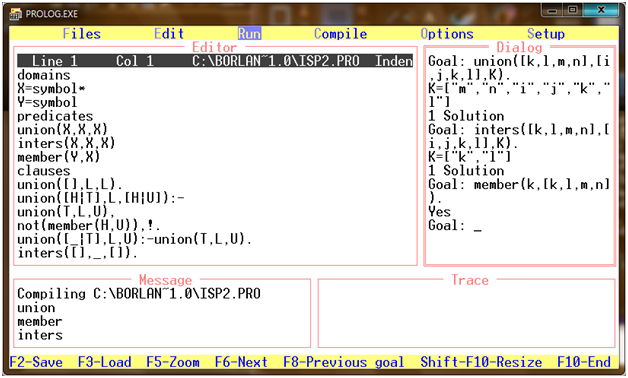
Task: Open the Options menu
Action: coord(447,34)
